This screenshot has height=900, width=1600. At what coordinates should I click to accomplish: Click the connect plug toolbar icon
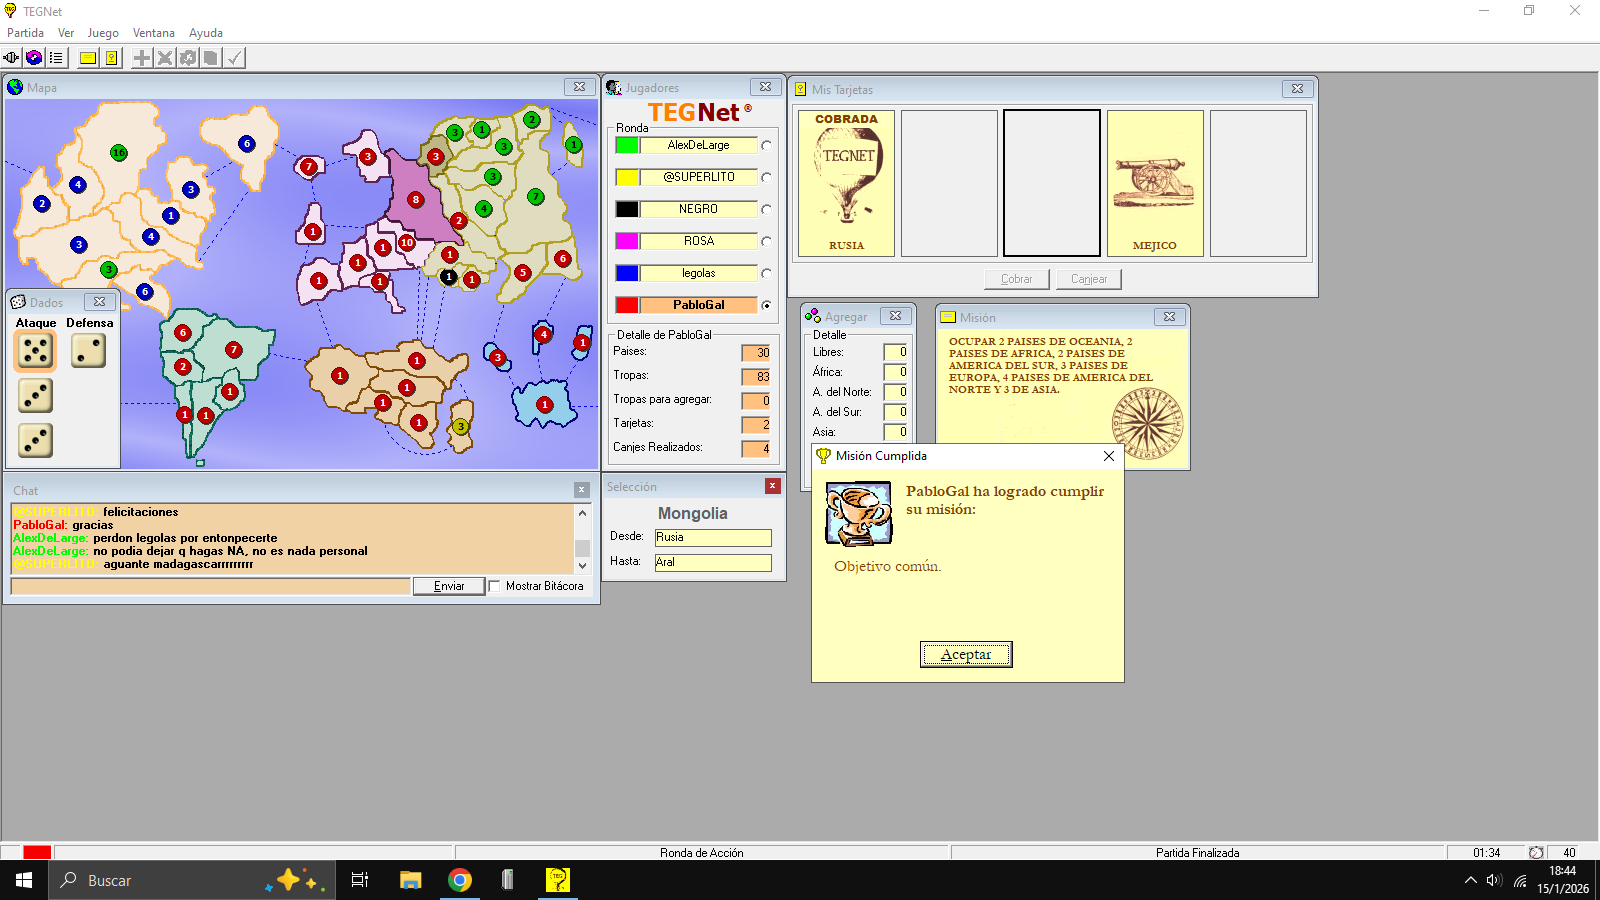coord(12,58)
